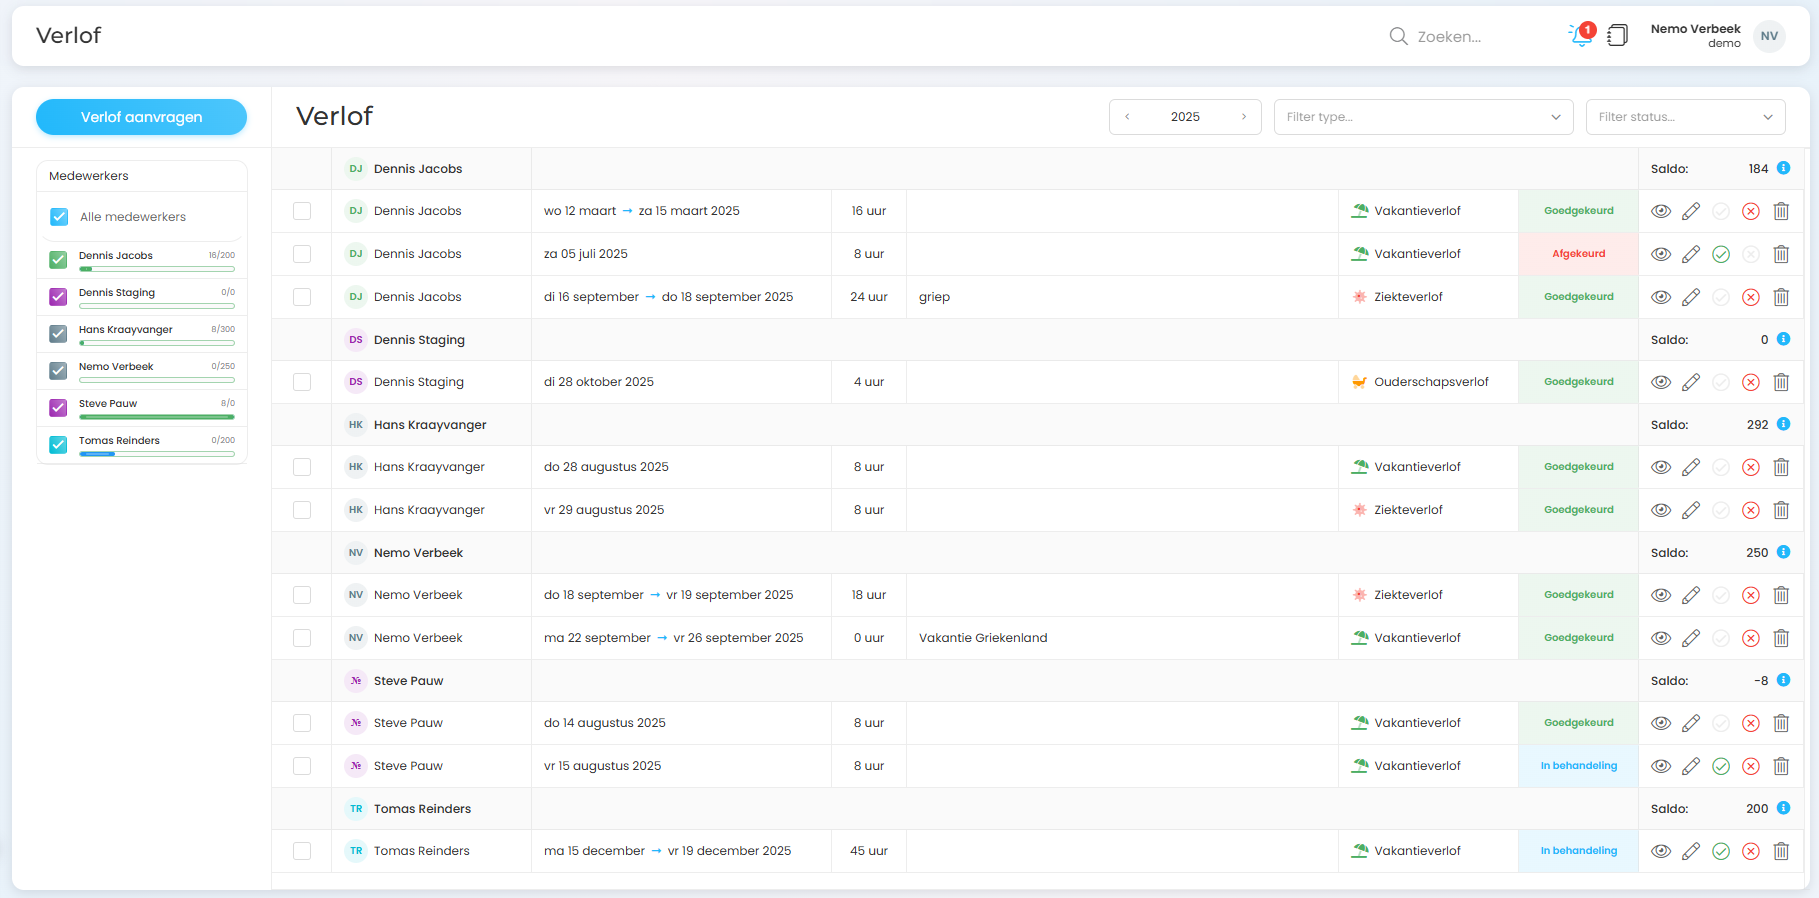Go to previous year before 2025

click(x=1127, y=117)
